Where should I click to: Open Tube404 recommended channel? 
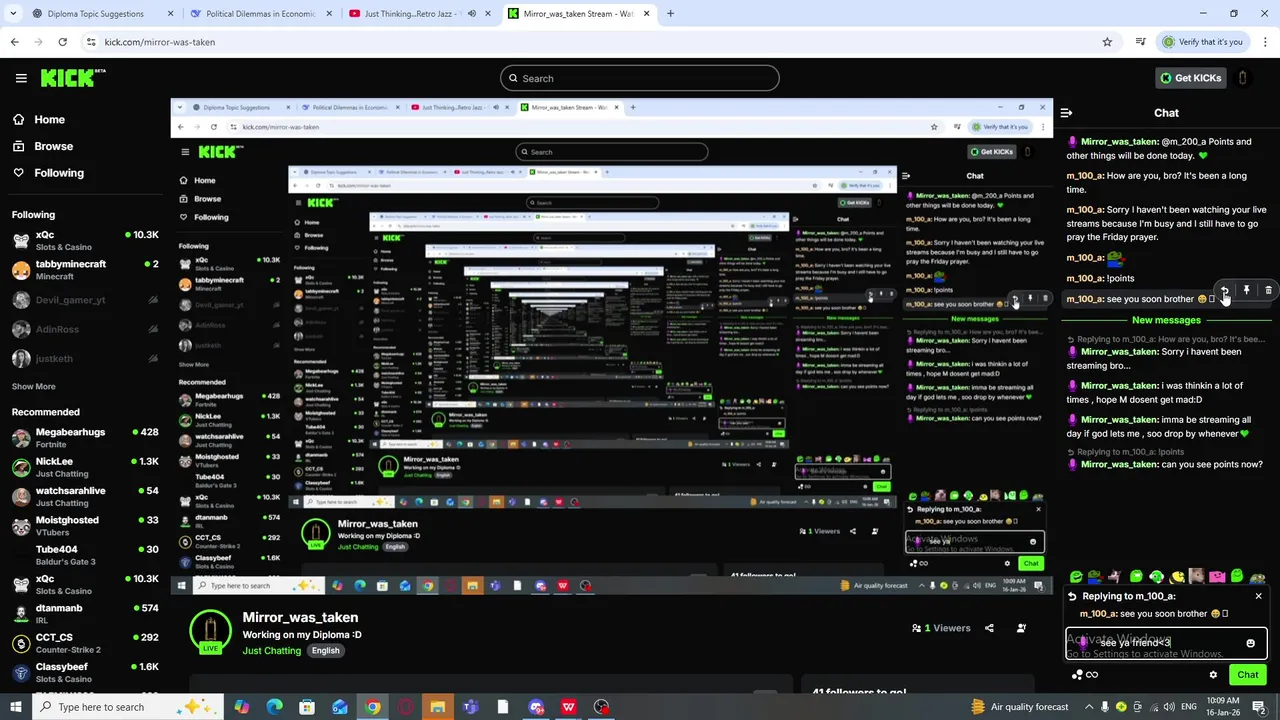point(84,555)
